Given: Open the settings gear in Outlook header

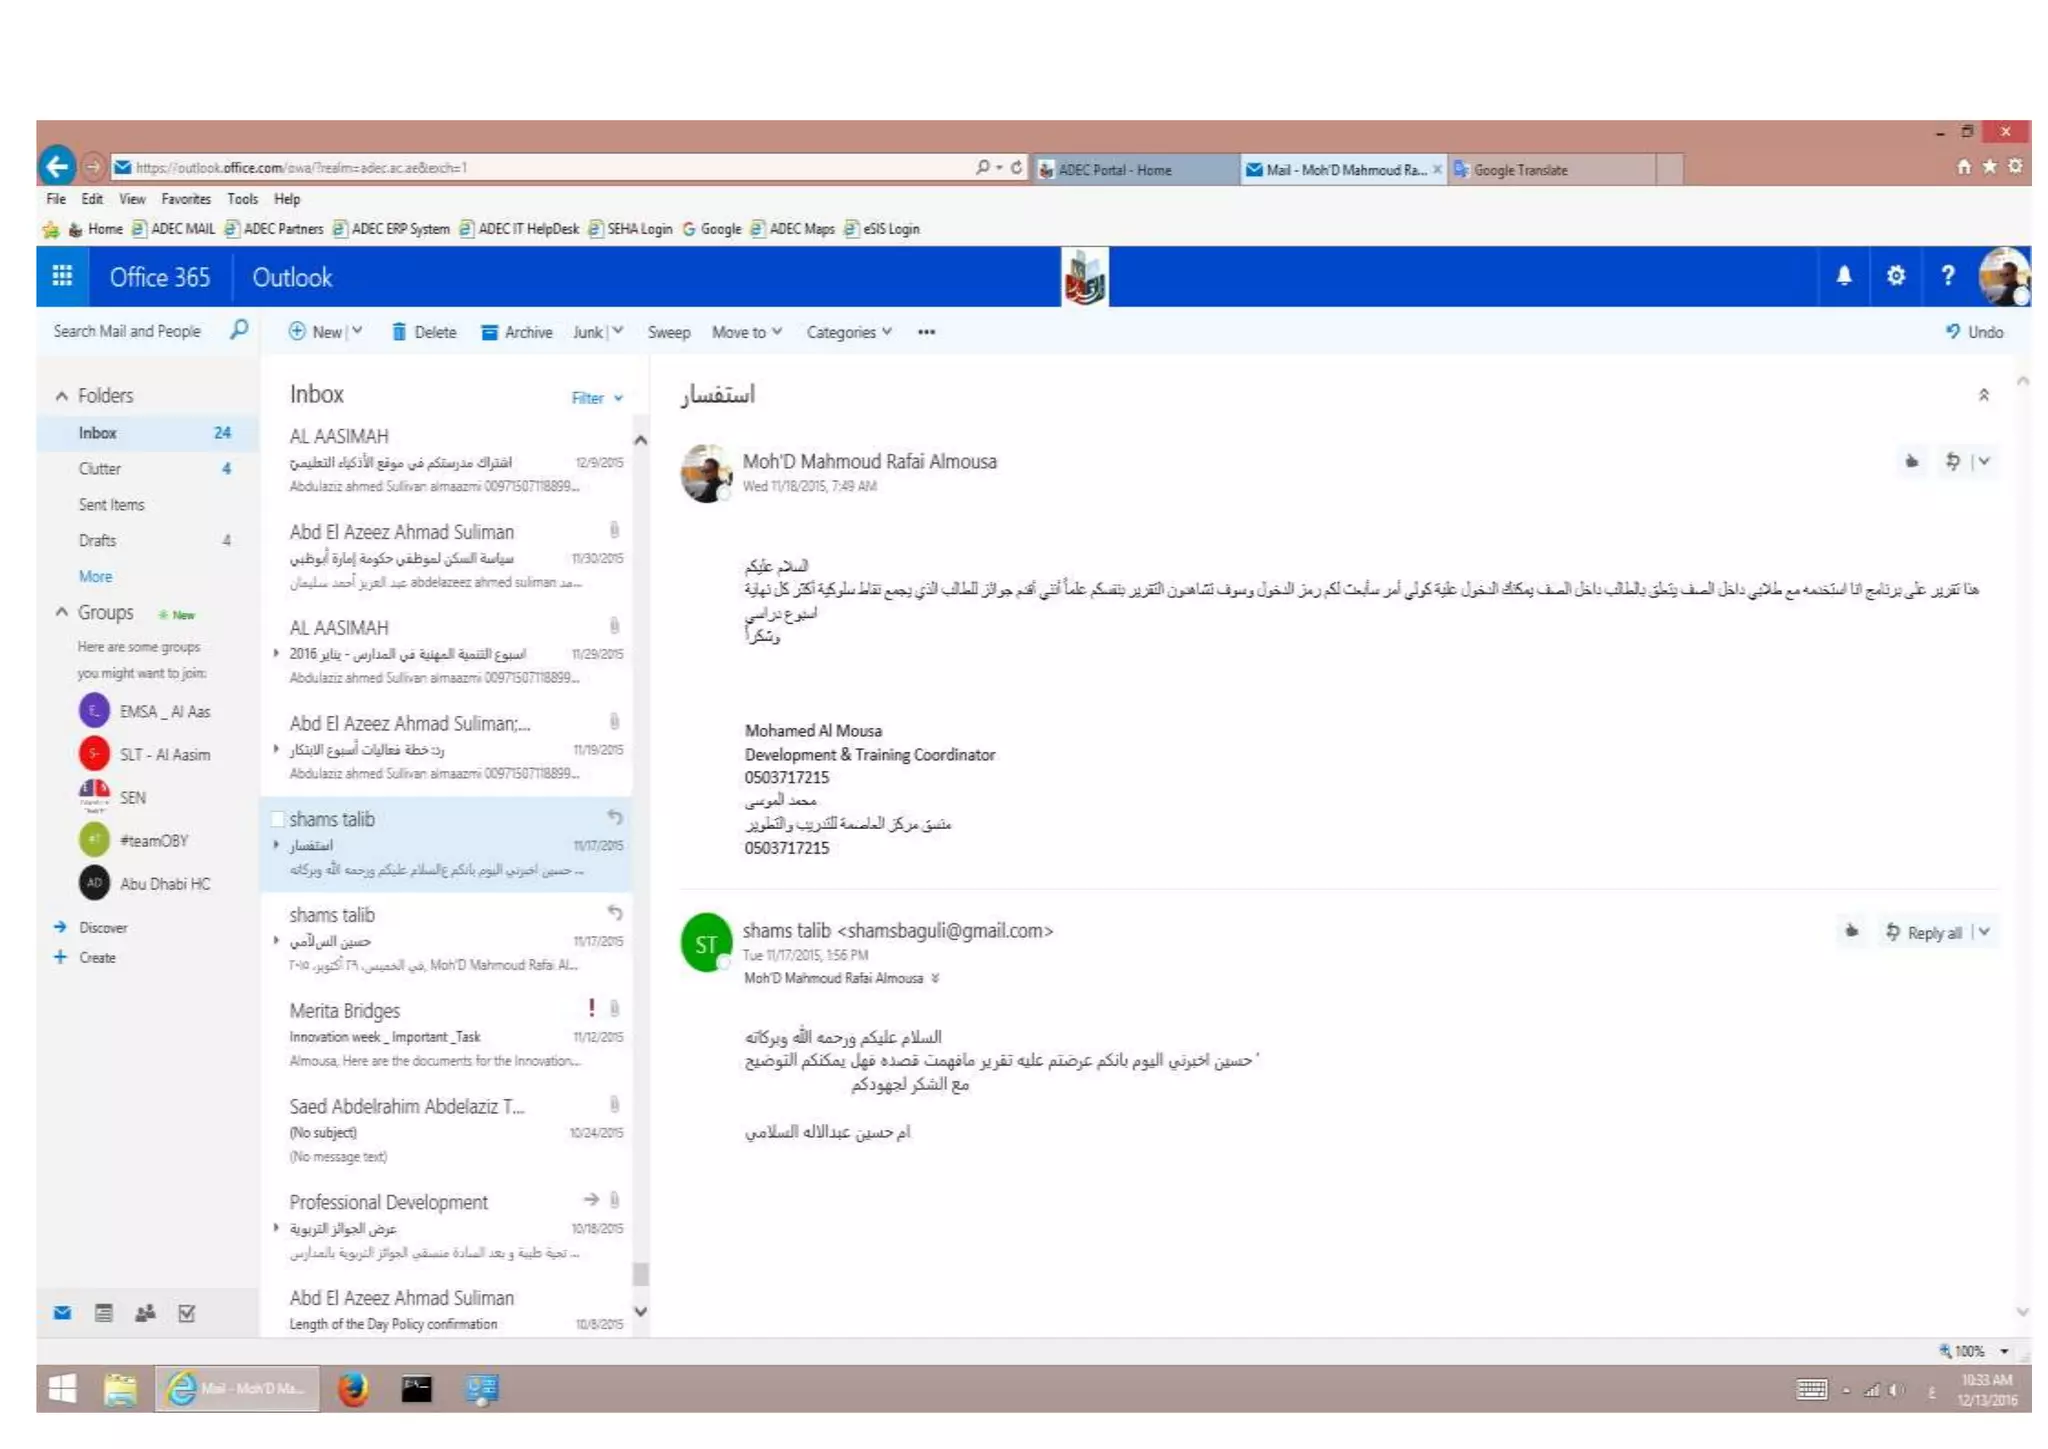Looking at the screenshot, I should pos(1895,276).
